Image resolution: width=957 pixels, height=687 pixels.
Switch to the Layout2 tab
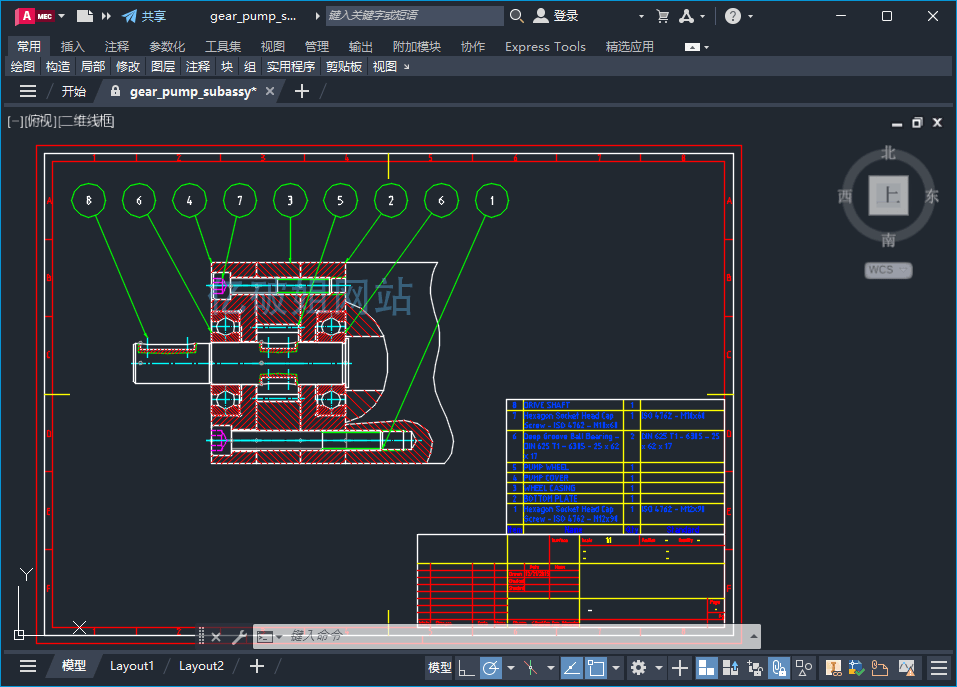[x=201, y=666]
